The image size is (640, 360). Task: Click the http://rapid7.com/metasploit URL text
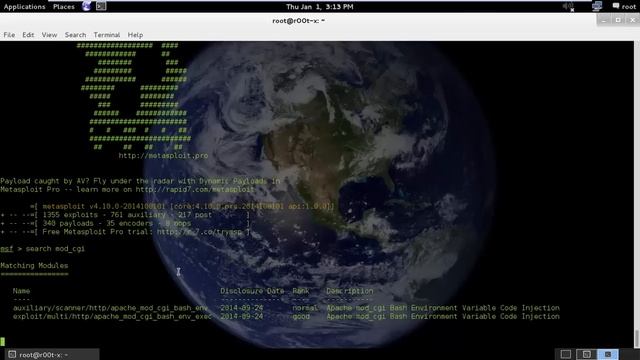(x=195, y=189)
